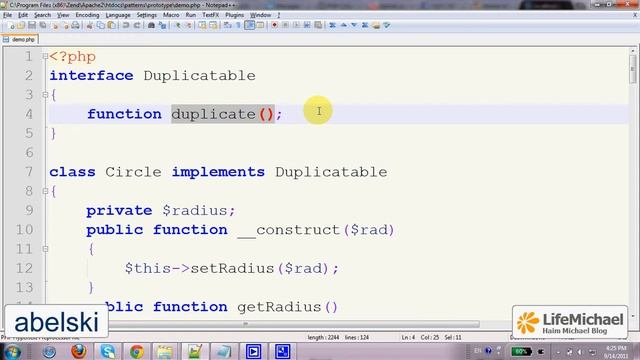Collapse the __construct fold at line 11

(x=45, y=249)
